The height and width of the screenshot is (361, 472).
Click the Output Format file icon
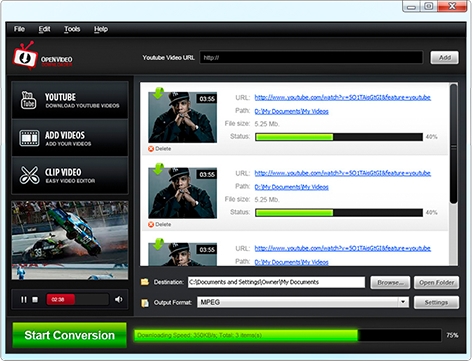point(145,303)
